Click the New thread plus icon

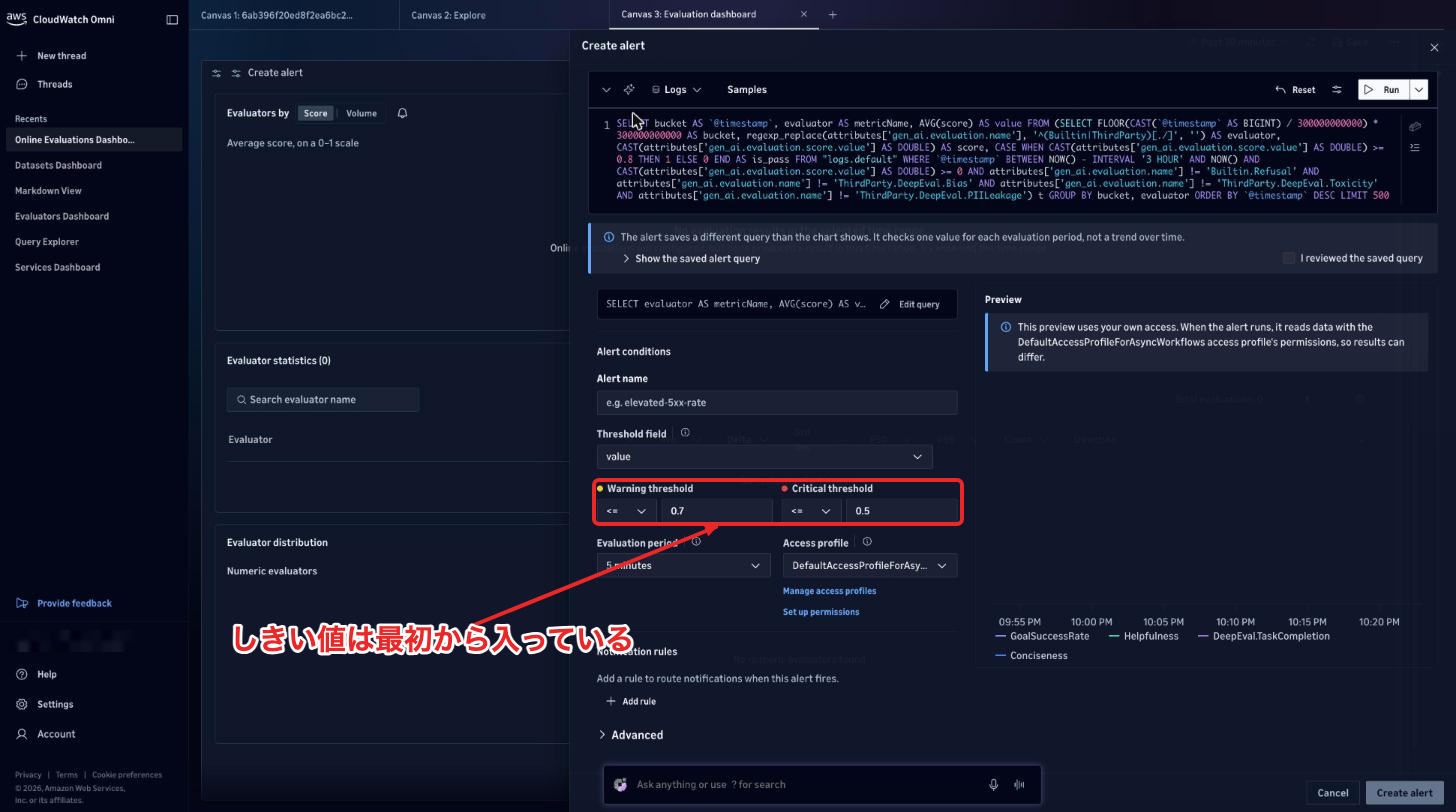22,56
